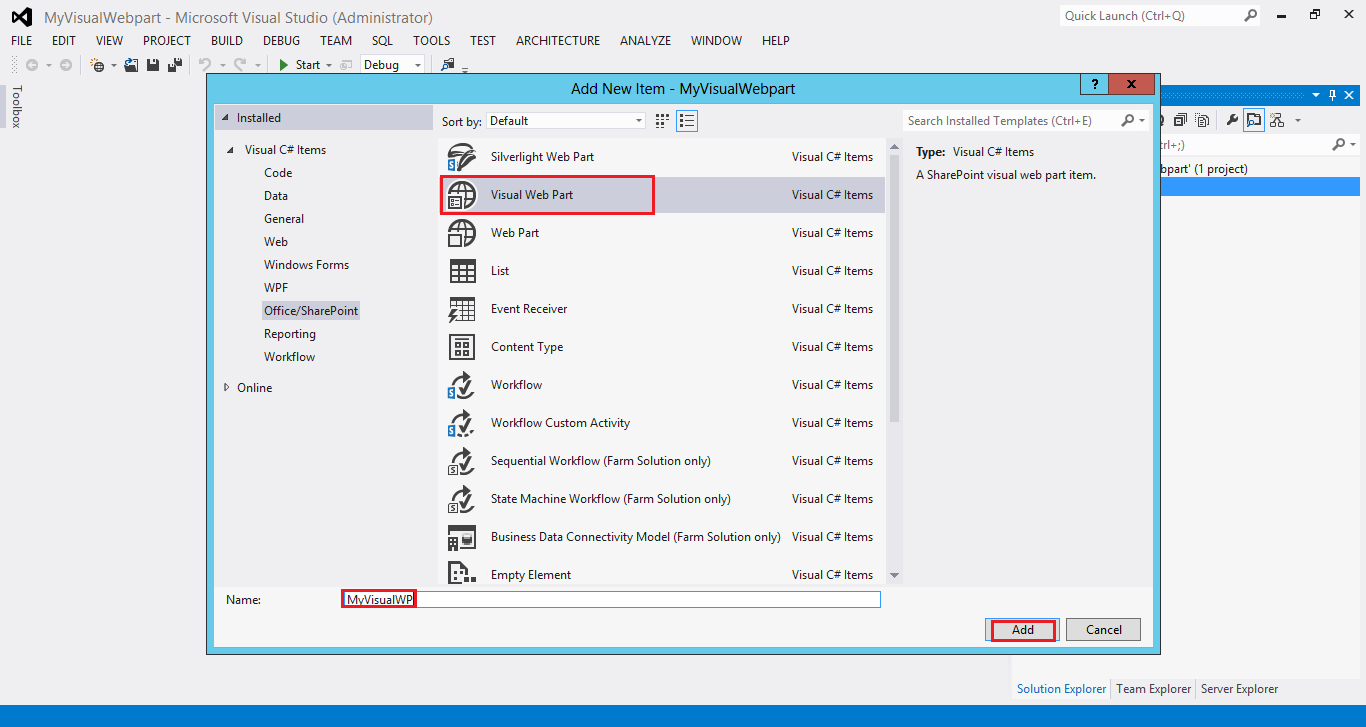
Task: Select Business Data Connectivity Model icon
Action: pos(461,537)
